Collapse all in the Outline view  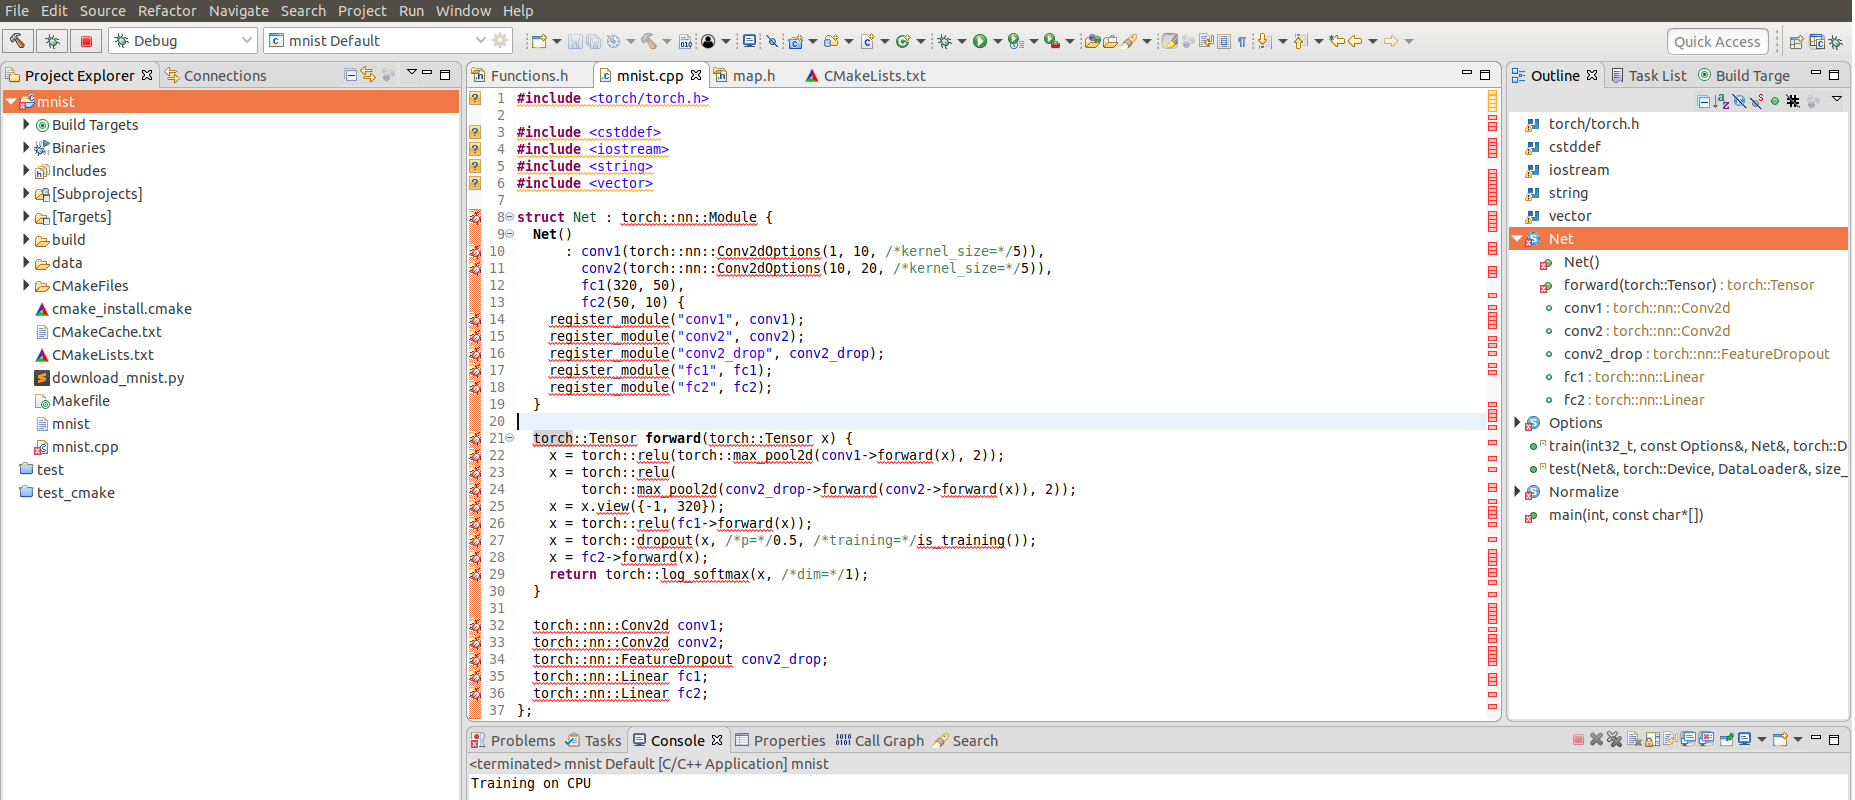(x=1703, y=101)
